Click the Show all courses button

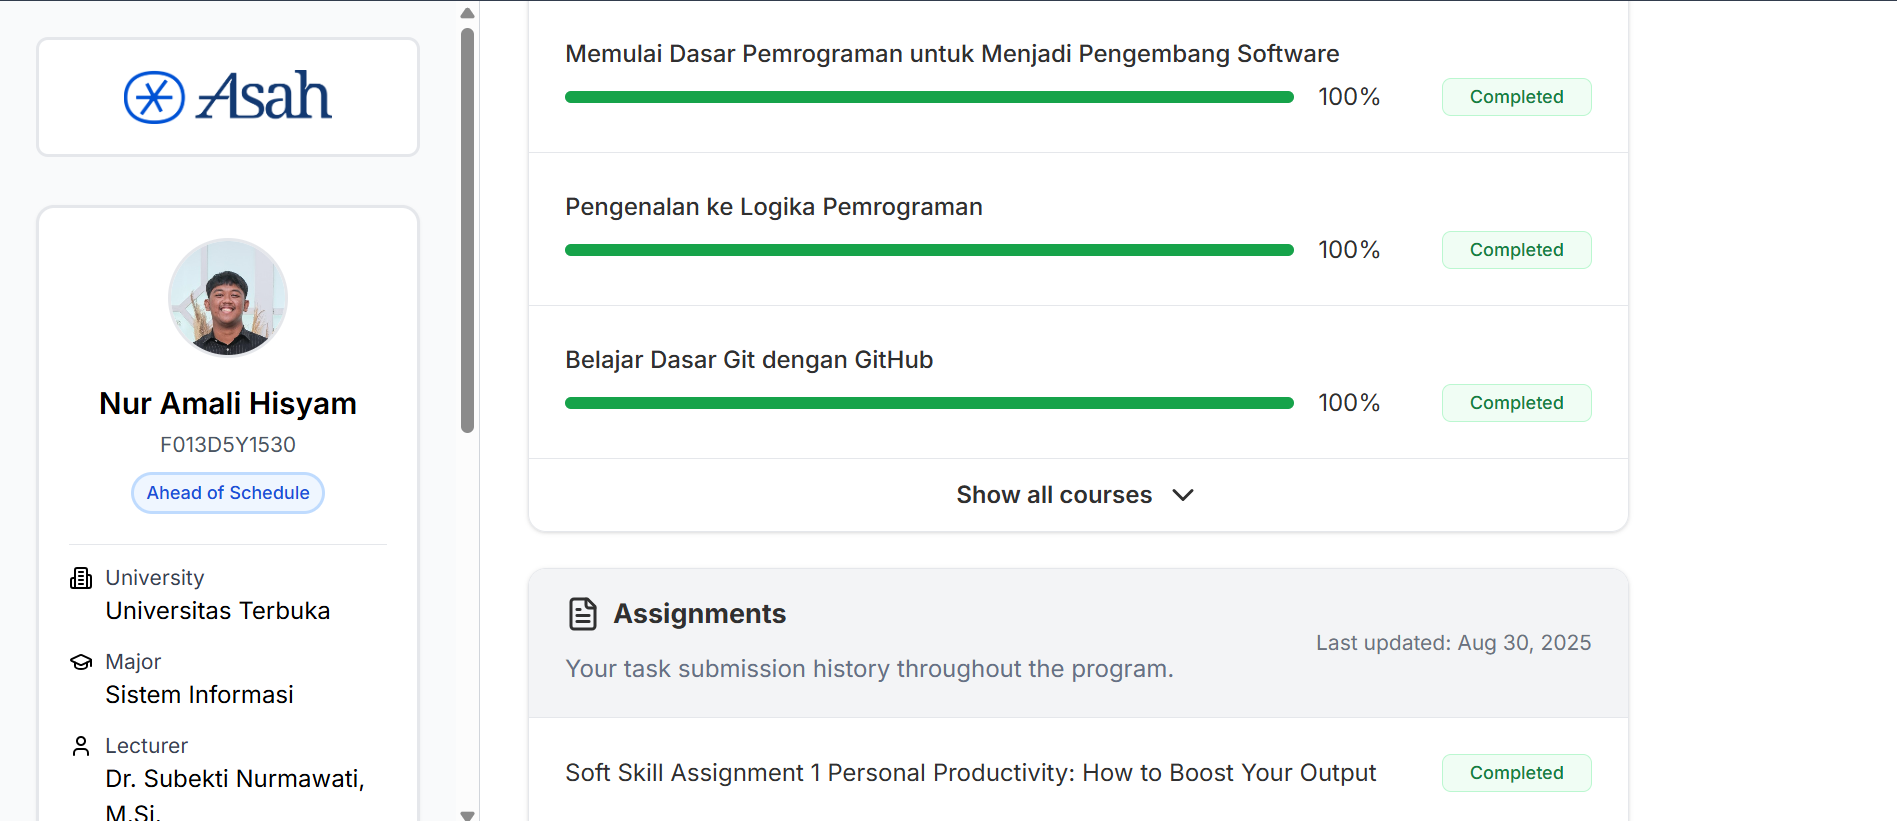coord(1054,495)
